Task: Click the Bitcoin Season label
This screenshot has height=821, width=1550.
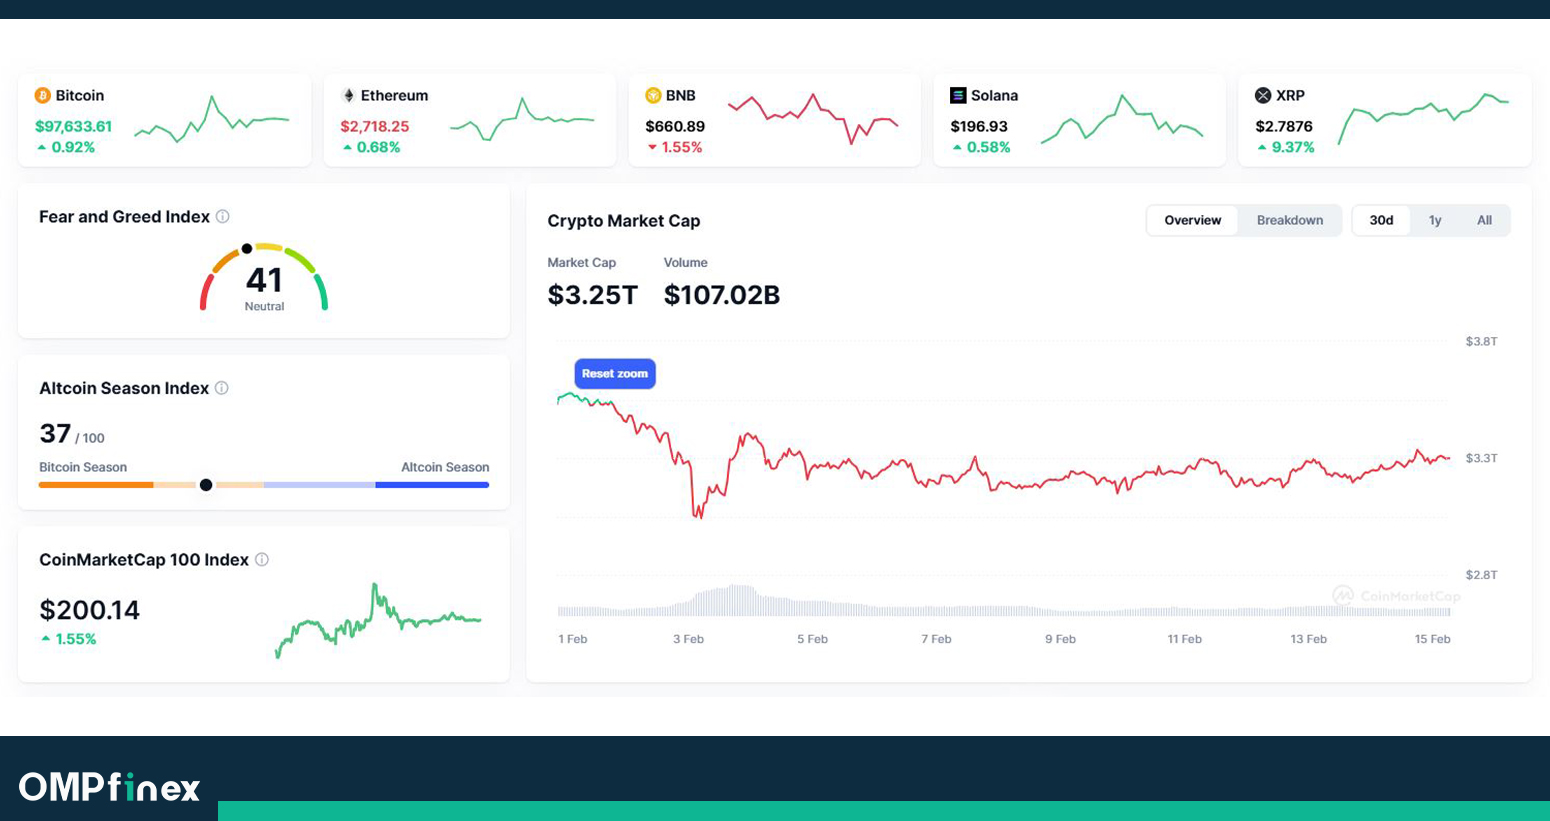Action: pyautogui.click(x=83, y=467)
